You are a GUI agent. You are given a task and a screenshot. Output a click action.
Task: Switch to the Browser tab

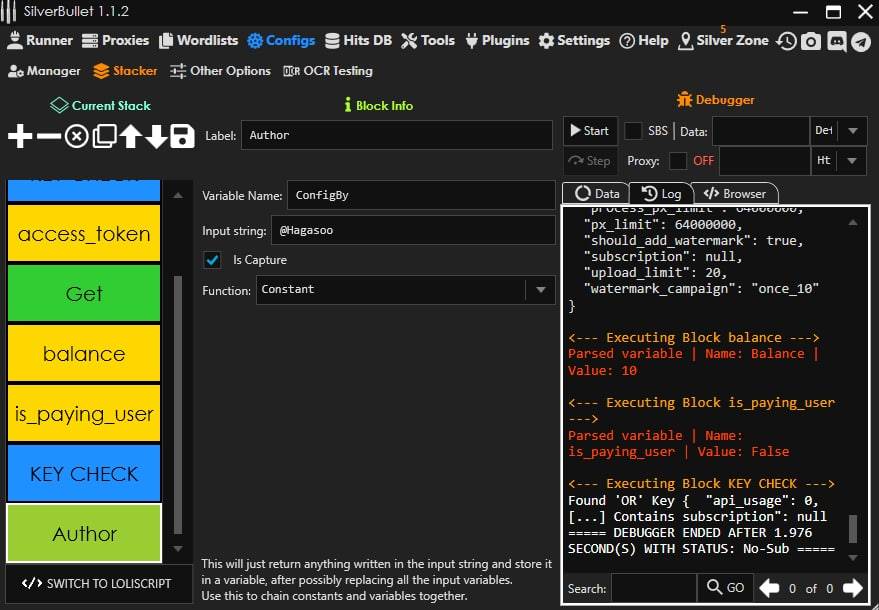(x=735, y=194)
